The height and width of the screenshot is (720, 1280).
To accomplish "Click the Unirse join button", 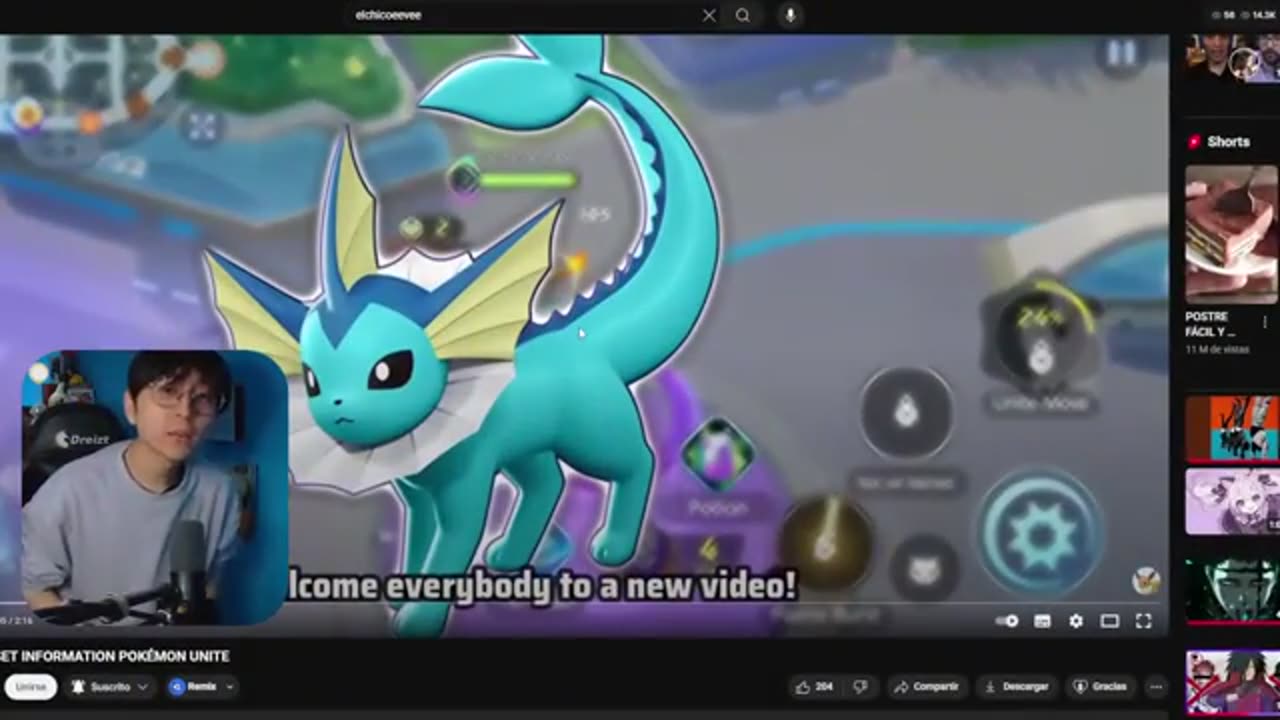I will (30, 687).
